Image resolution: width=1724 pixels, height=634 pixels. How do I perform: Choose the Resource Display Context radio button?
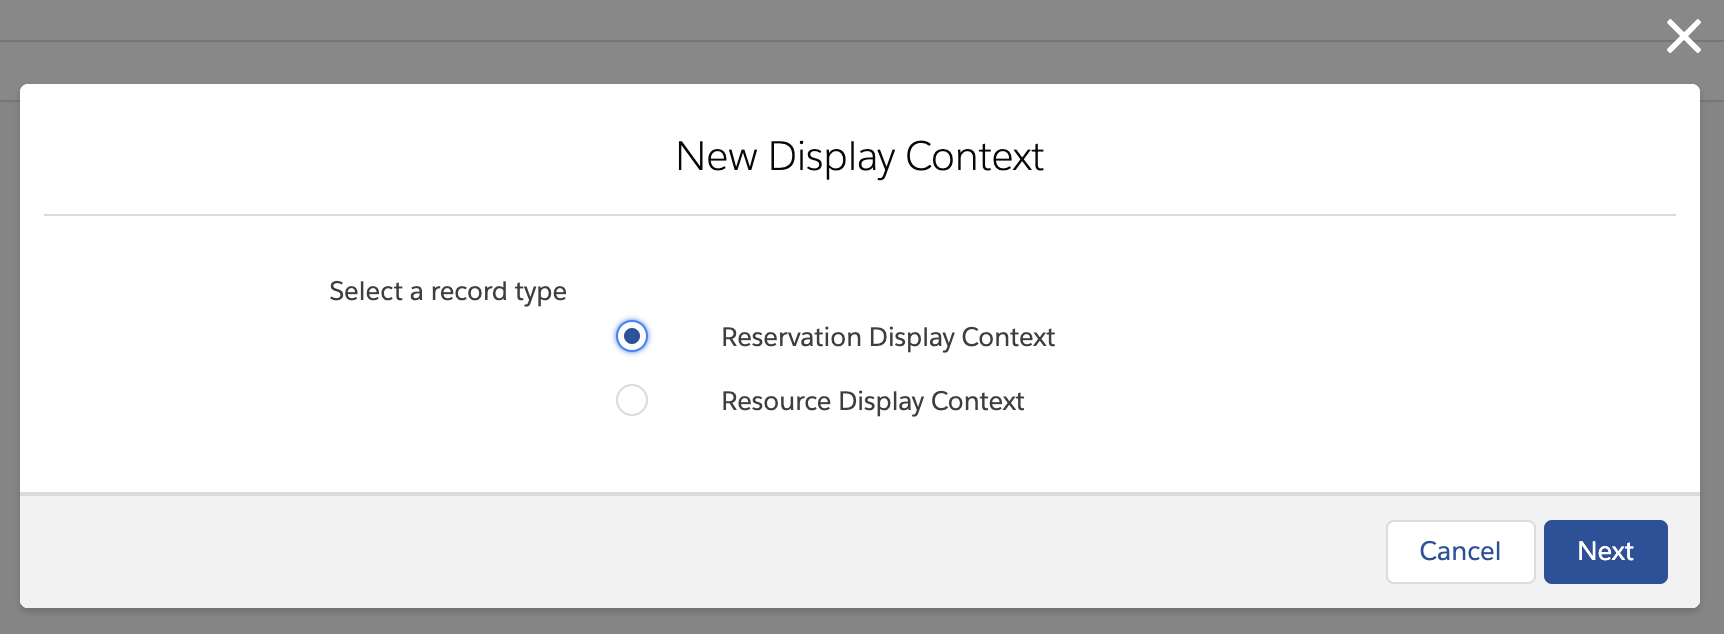(632, 400)
